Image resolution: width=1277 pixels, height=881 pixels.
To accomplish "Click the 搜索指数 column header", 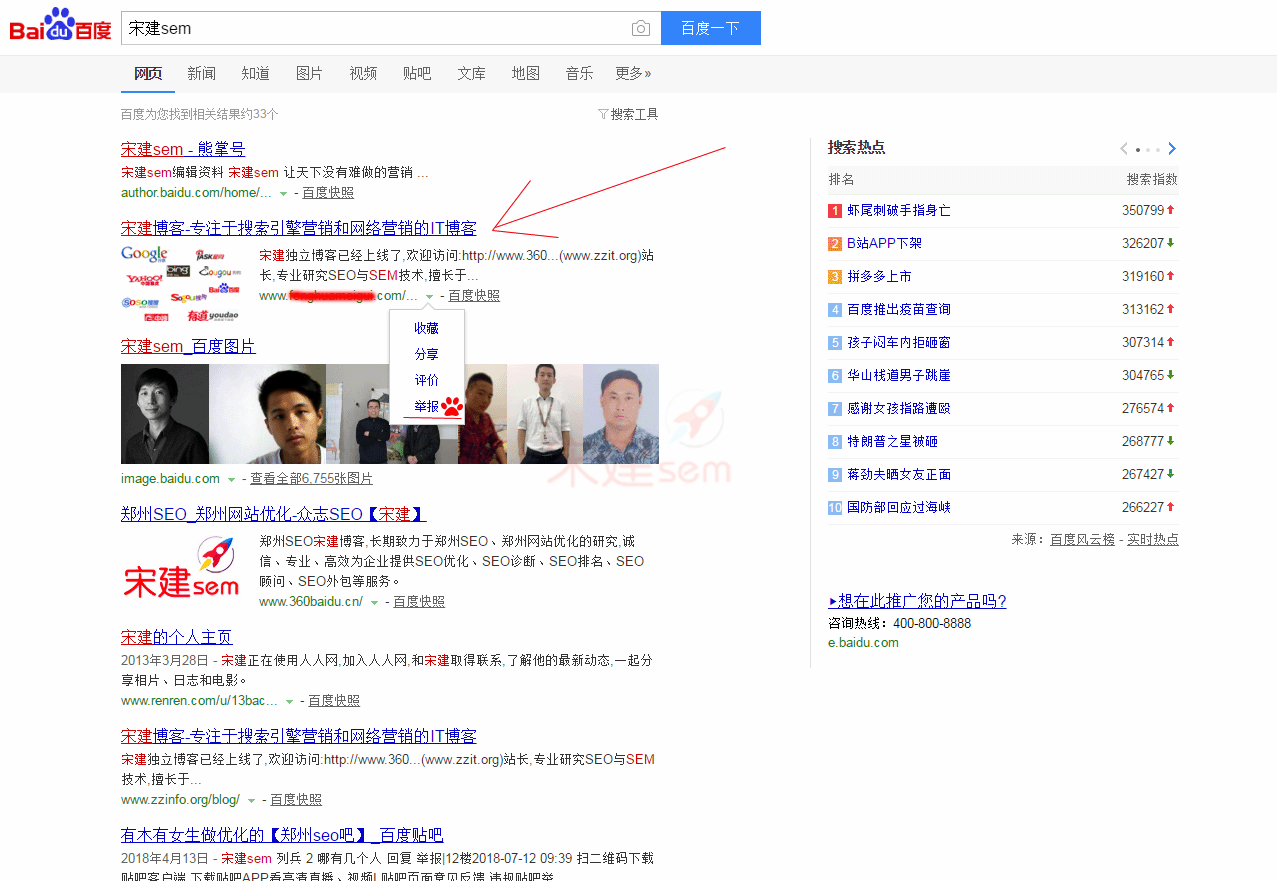I will [x=1152, y=180].
